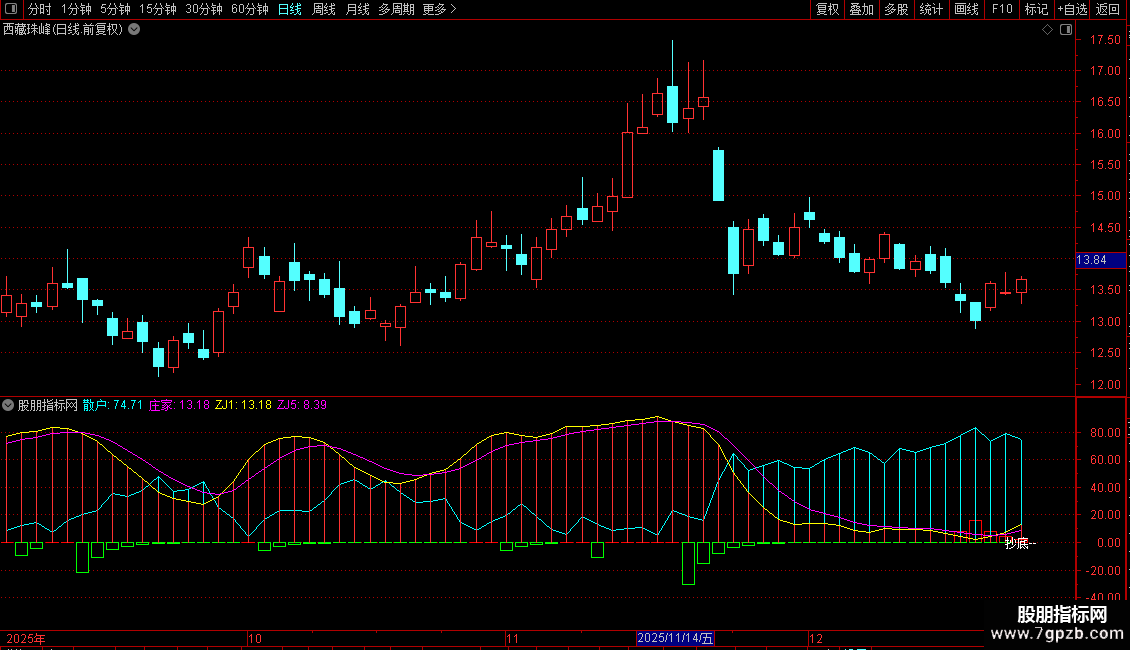Toggle 复权 price adjustment
The image size is (1130, 650).
click(x=827, y=9)
